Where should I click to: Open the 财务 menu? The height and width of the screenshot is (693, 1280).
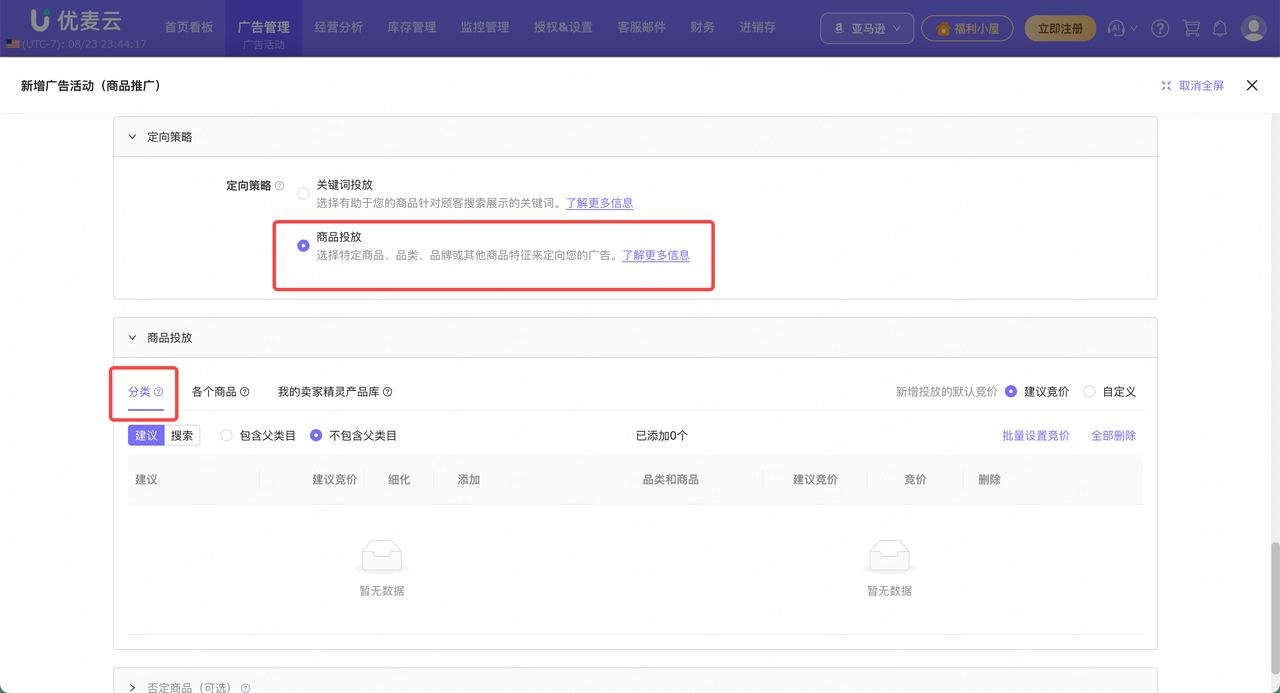point(703,28)
